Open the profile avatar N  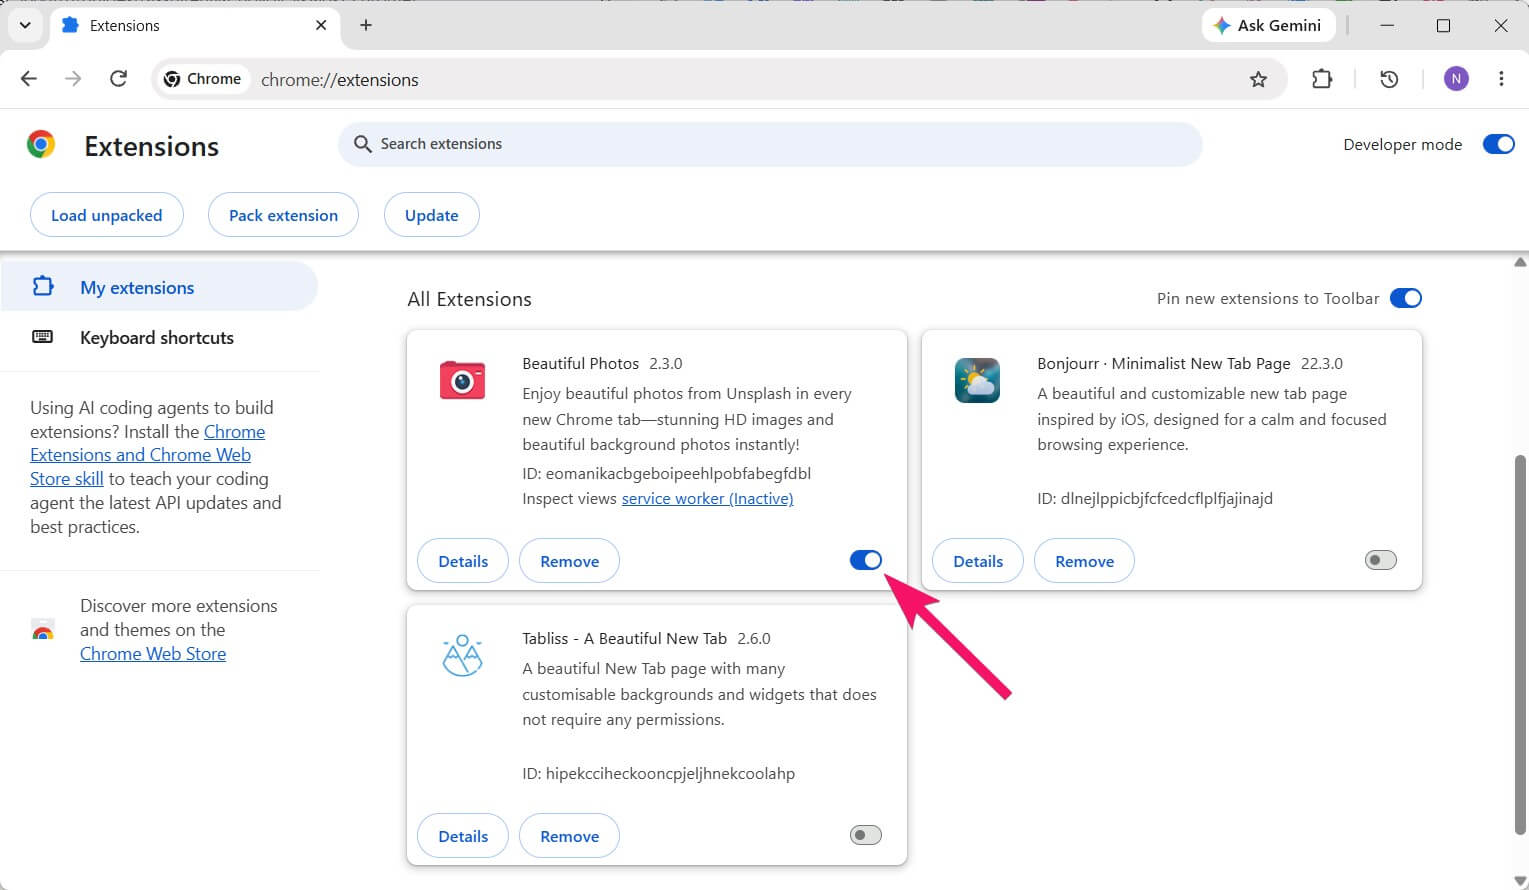pyautogui.click(x=1456, y=79)
